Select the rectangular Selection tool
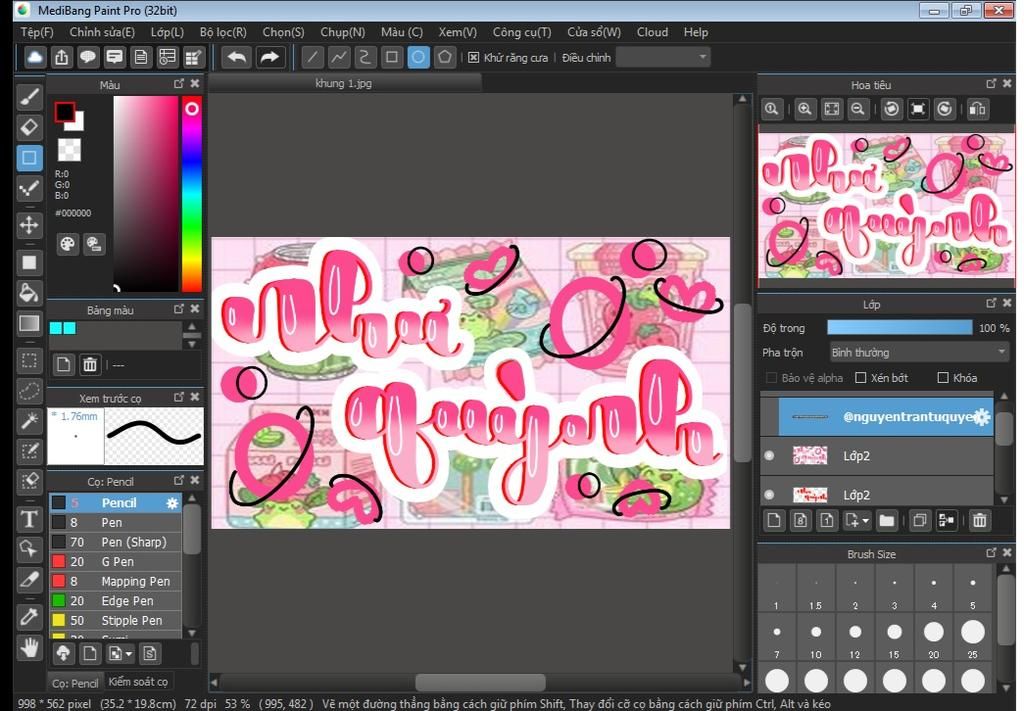Image resolution: width=1024 pixels, height=711 pixels. pyautogui.click(x=29, y=360)
